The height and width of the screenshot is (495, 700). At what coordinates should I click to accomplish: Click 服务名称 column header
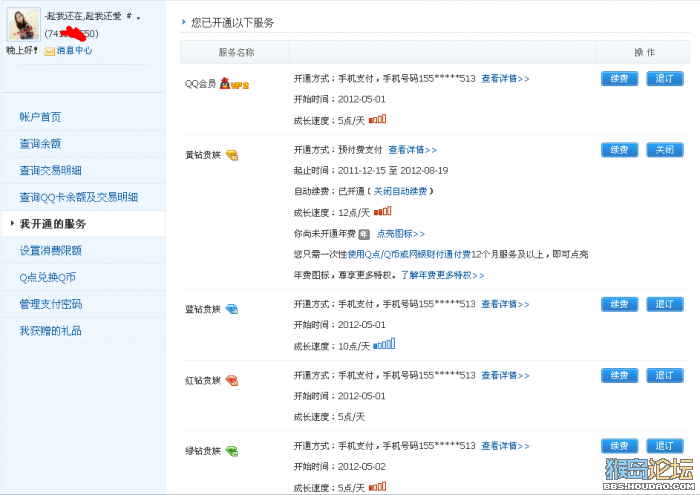pyautogui.click(x=236, y=52)
